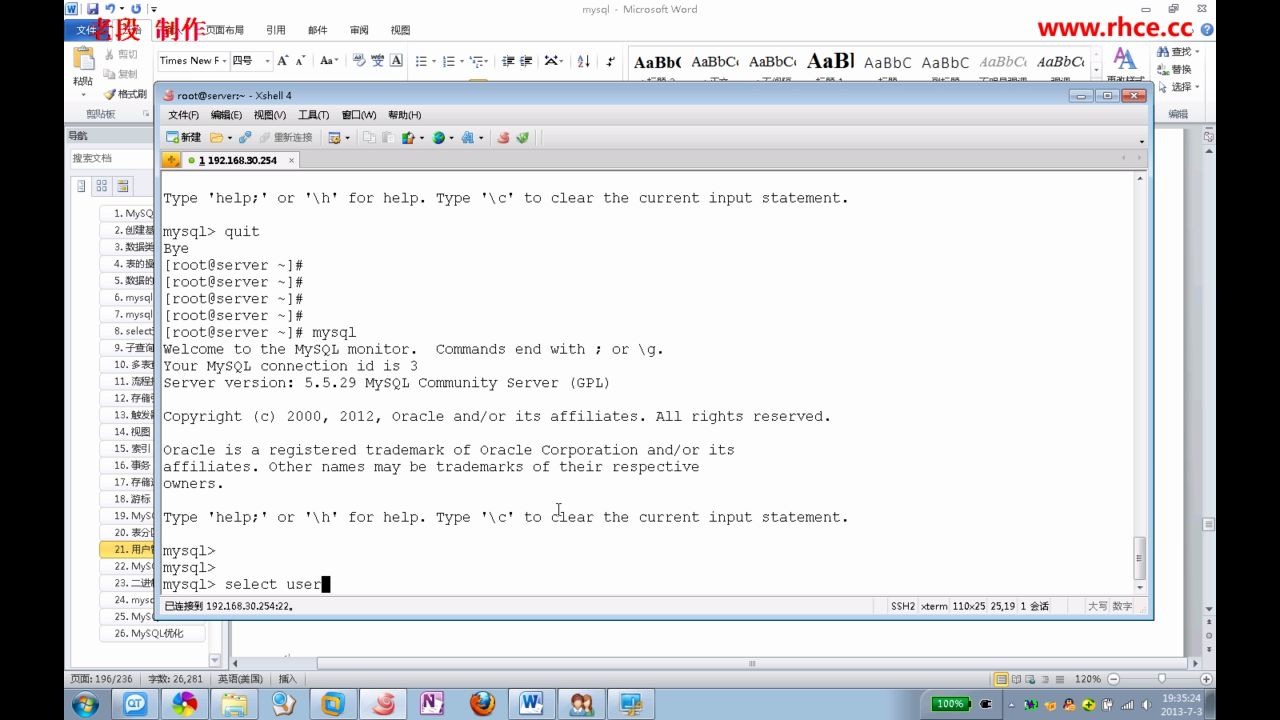Click the 搜索文档 search box in navigation pane

click(110, 158)
